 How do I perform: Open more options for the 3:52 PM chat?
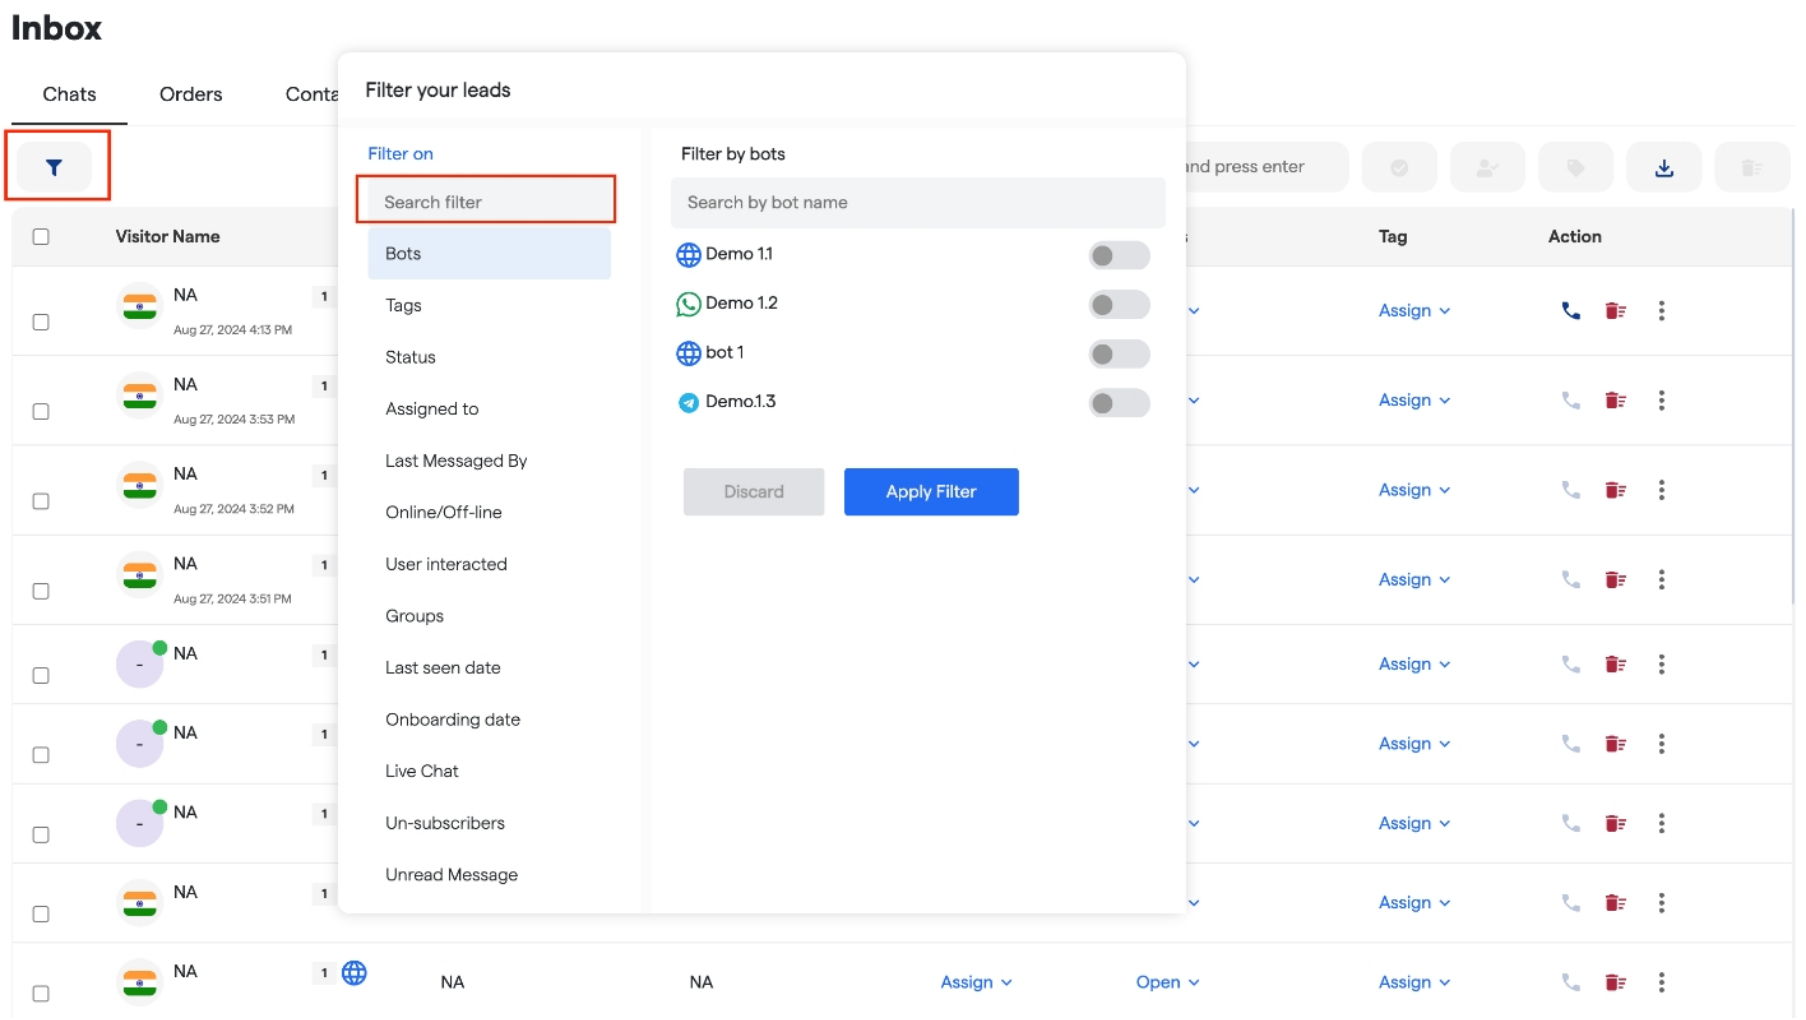click(x=1661, y=490)
